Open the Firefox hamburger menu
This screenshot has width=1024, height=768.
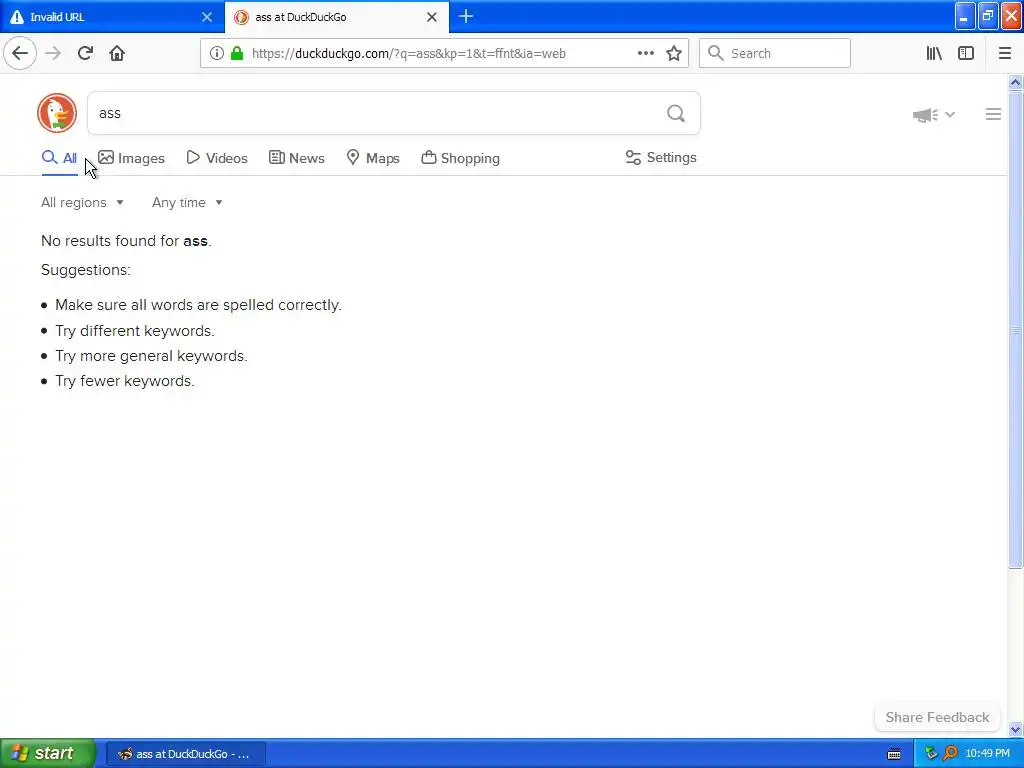(1004, 54)
